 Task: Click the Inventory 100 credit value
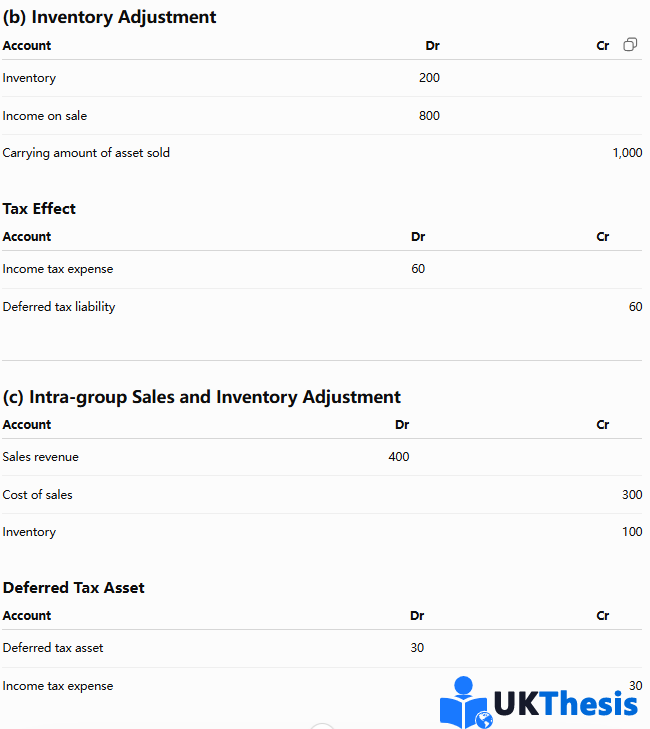tap(632, 531)
